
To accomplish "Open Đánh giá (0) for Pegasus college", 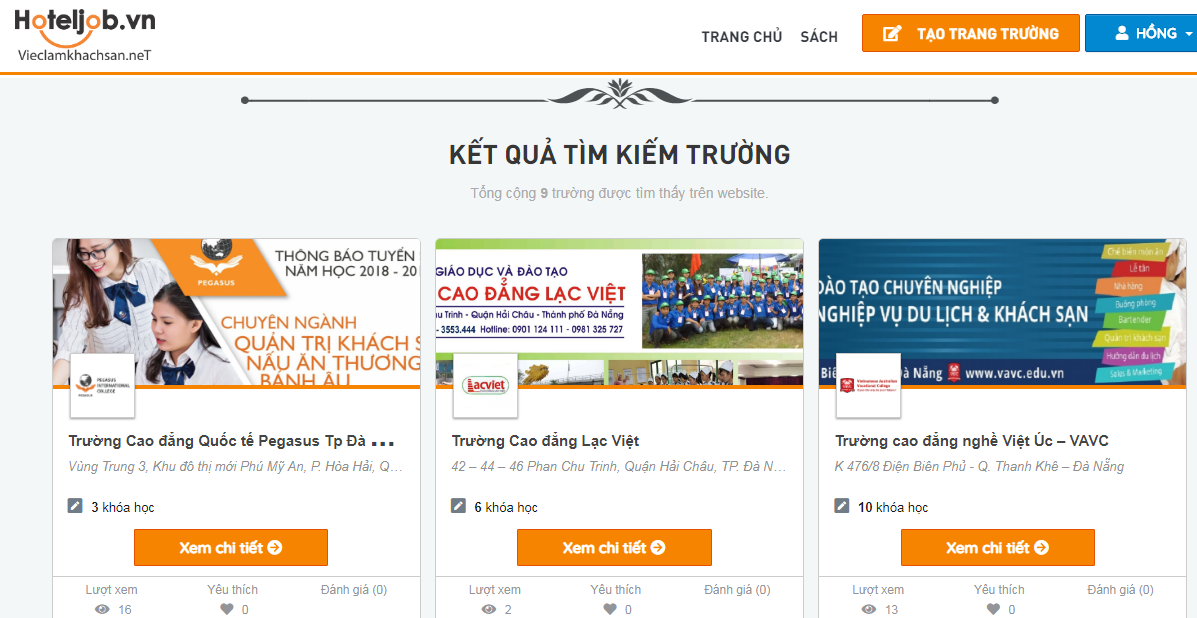I will pyautogui.click(x=353, y=590).
